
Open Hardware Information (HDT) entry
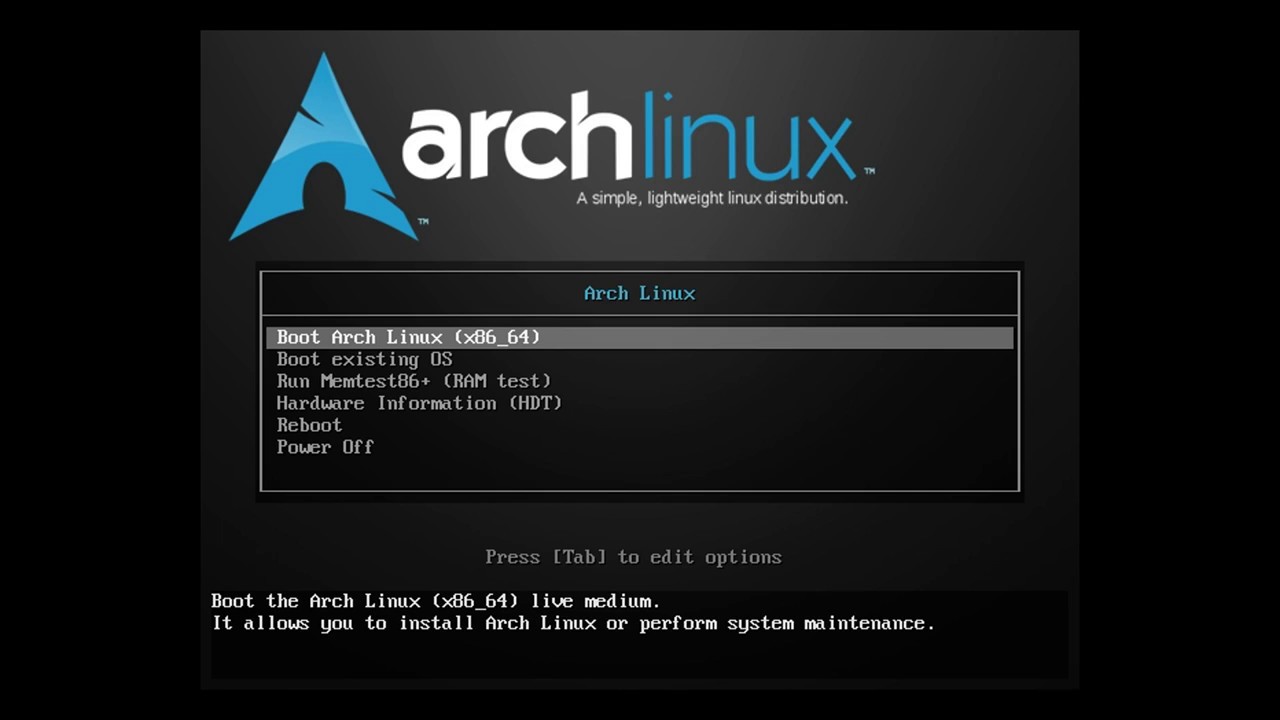tap(420, 403)
